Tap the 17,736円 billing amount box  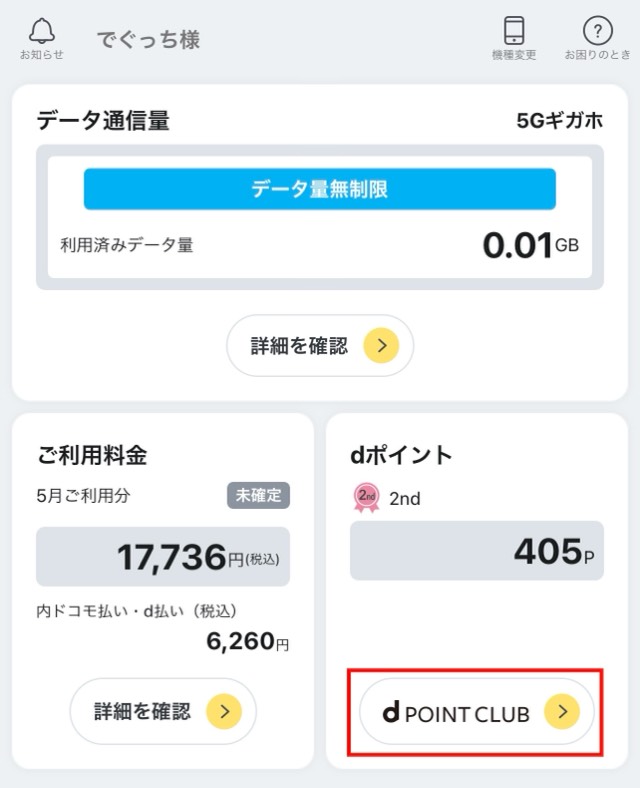(x=163, y=556)
